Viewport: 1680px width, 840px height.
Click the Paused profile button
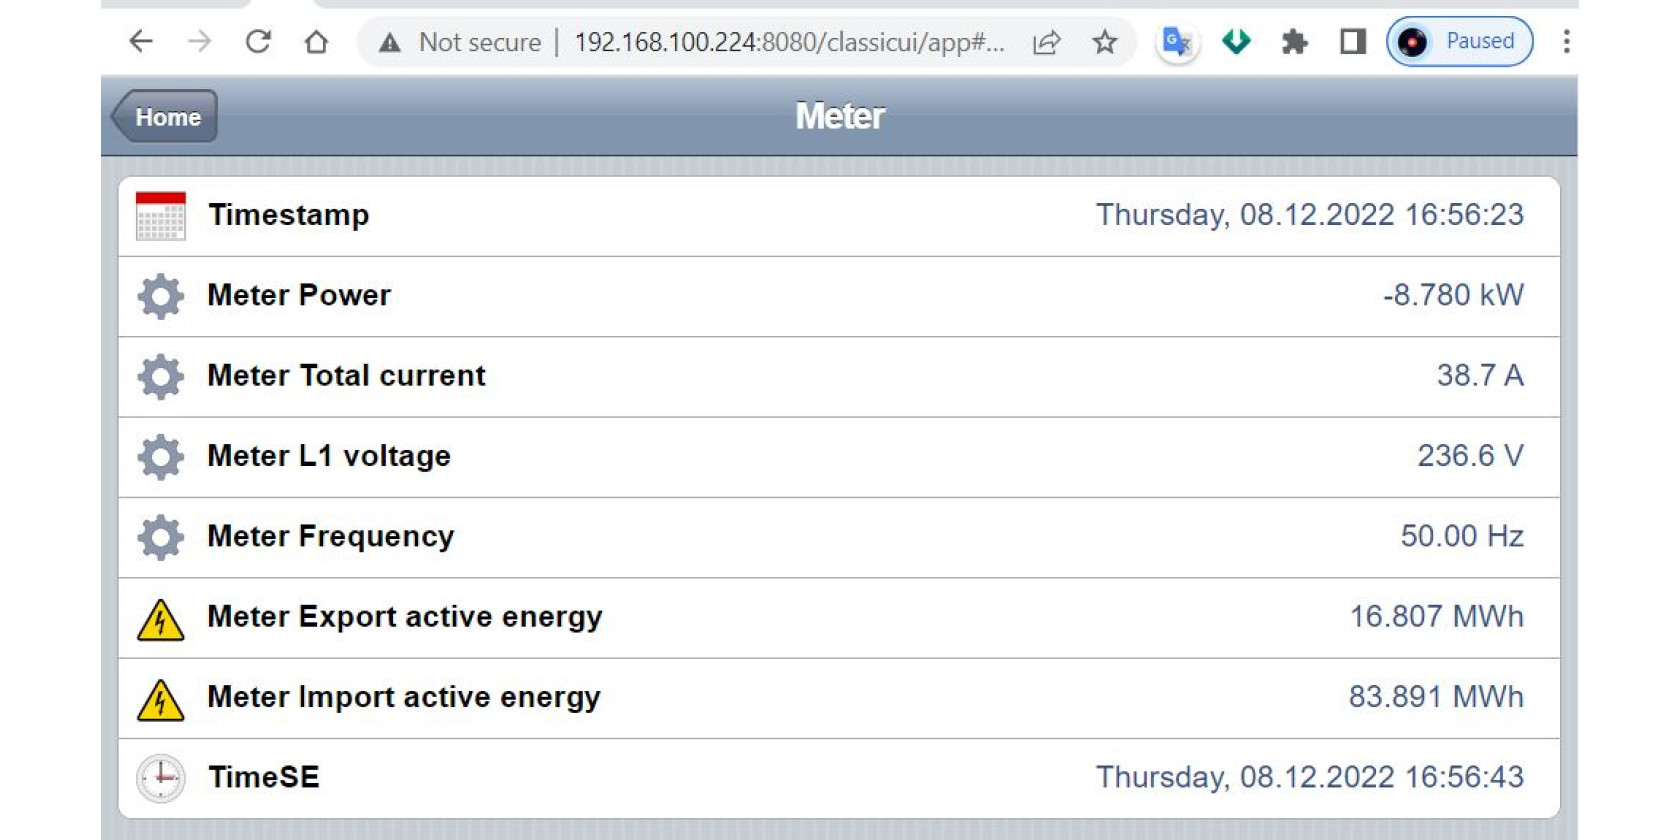[x=1459, y=42]
